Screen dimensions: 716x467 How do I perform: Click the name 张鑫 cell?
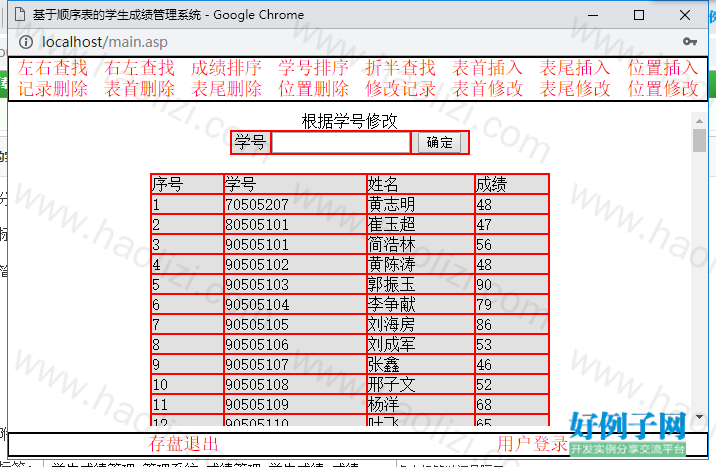pos(421,365)
